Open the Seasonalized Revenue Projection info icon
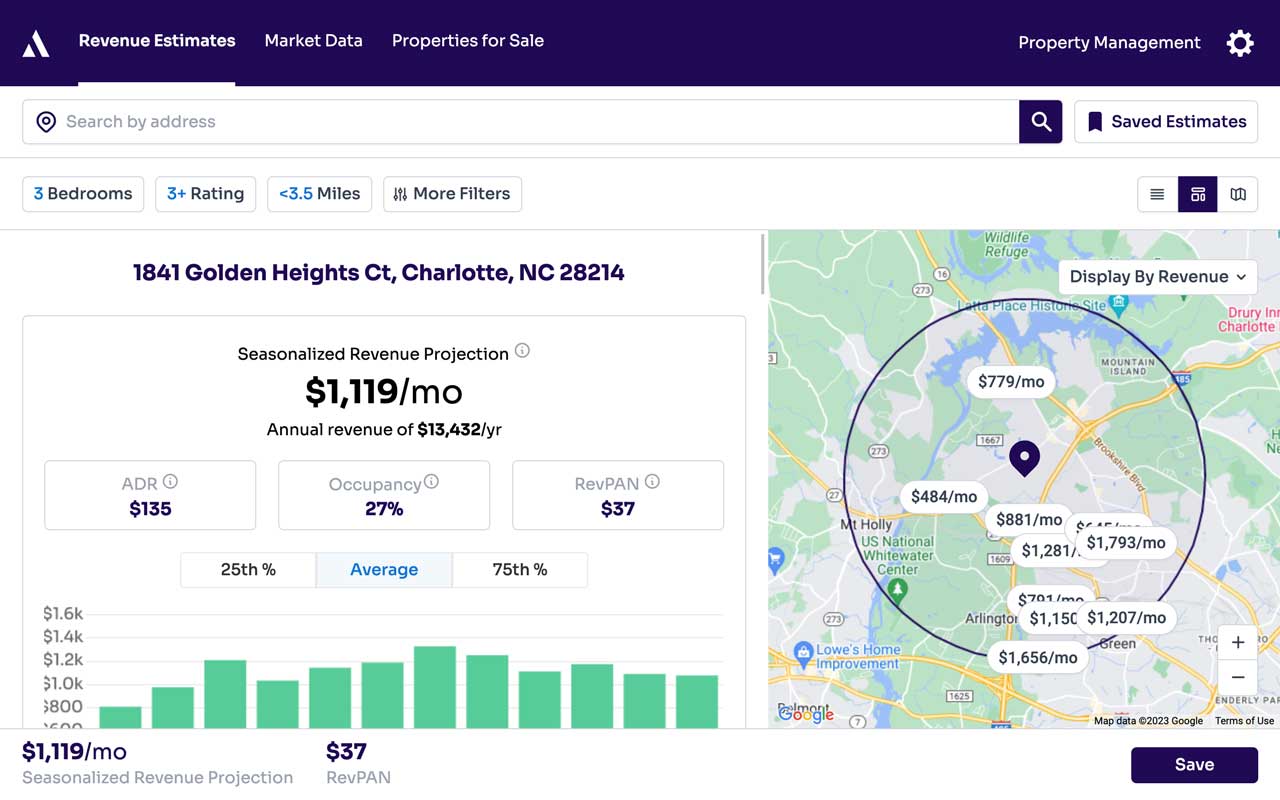The height and width of the screenshot is (800, 1280). 522,350
